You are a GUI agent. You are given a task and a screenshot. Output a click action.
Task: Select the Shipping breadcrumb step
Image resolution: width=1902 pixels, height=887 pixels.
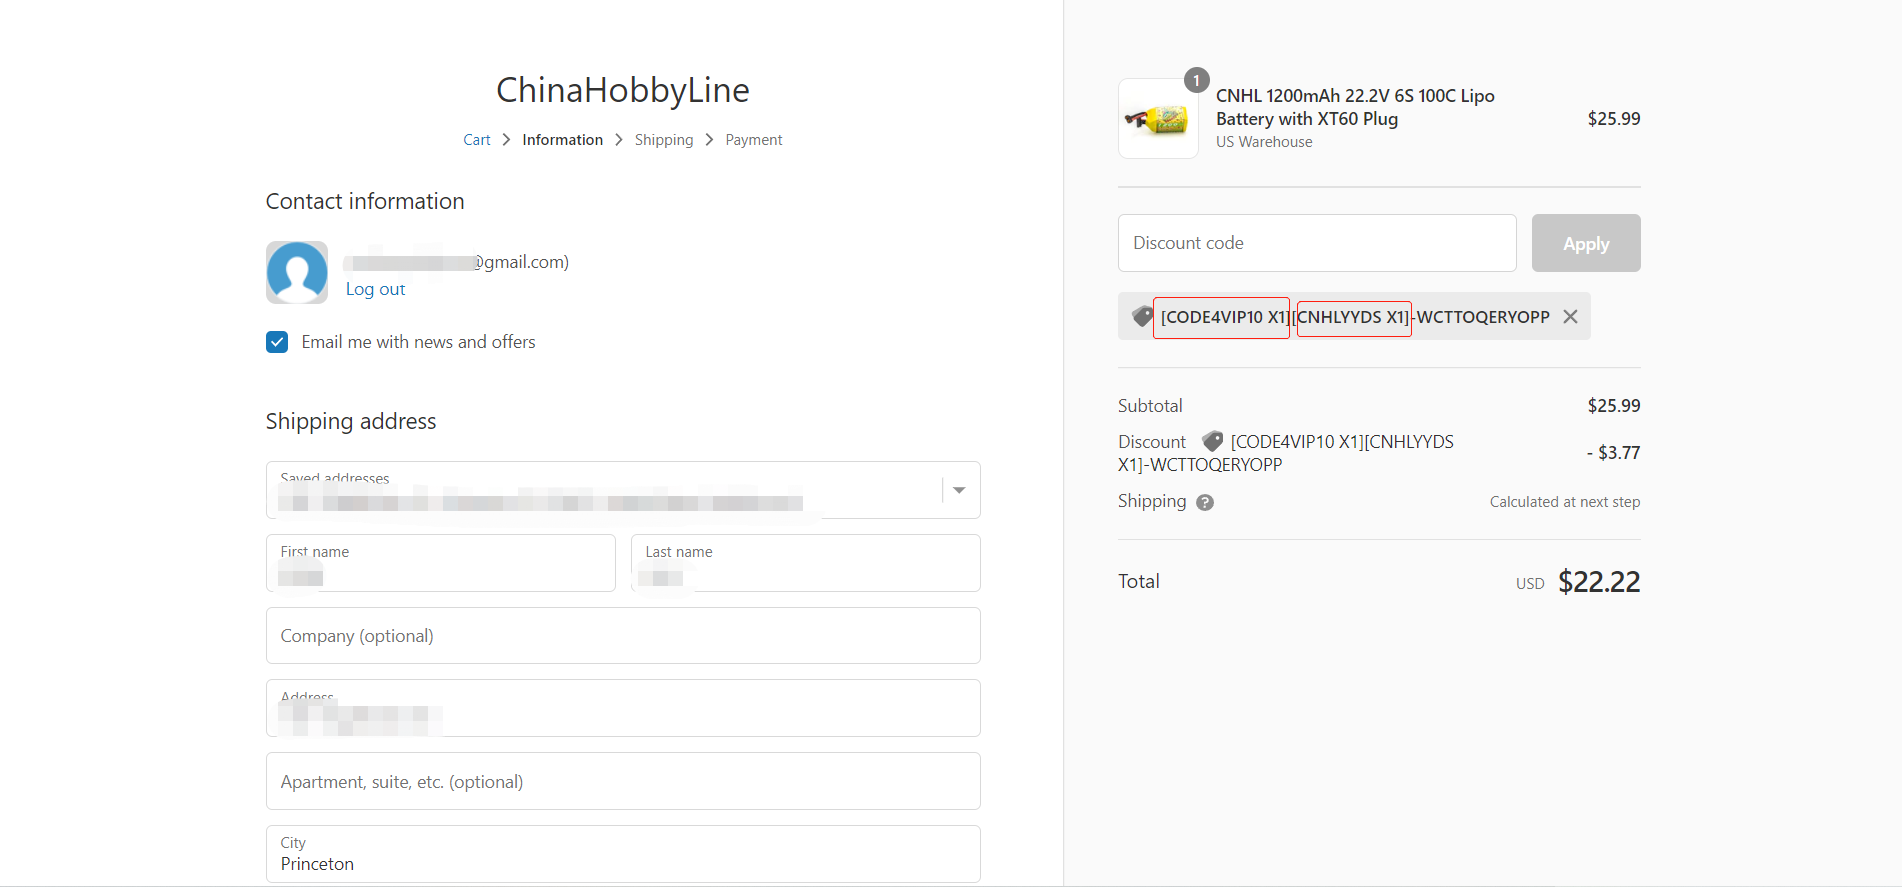pos(664,140)
